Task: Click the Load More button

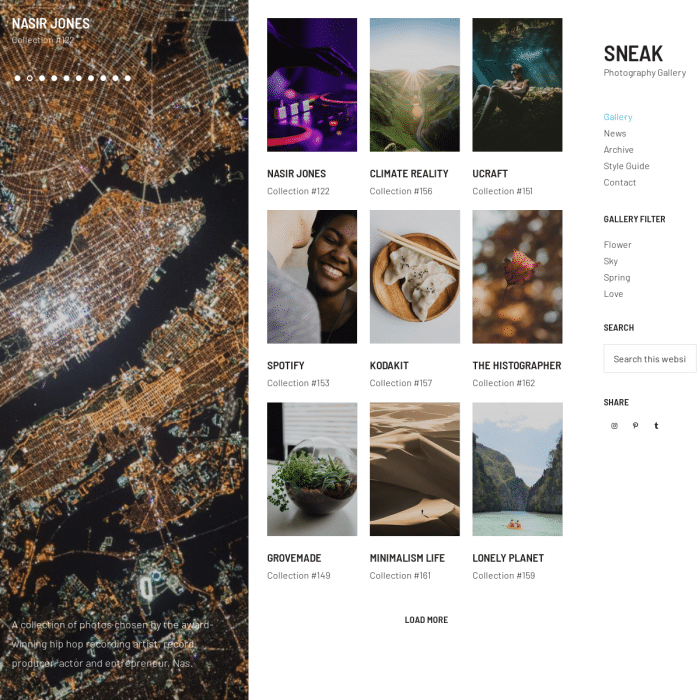Action: coord(426,620)
